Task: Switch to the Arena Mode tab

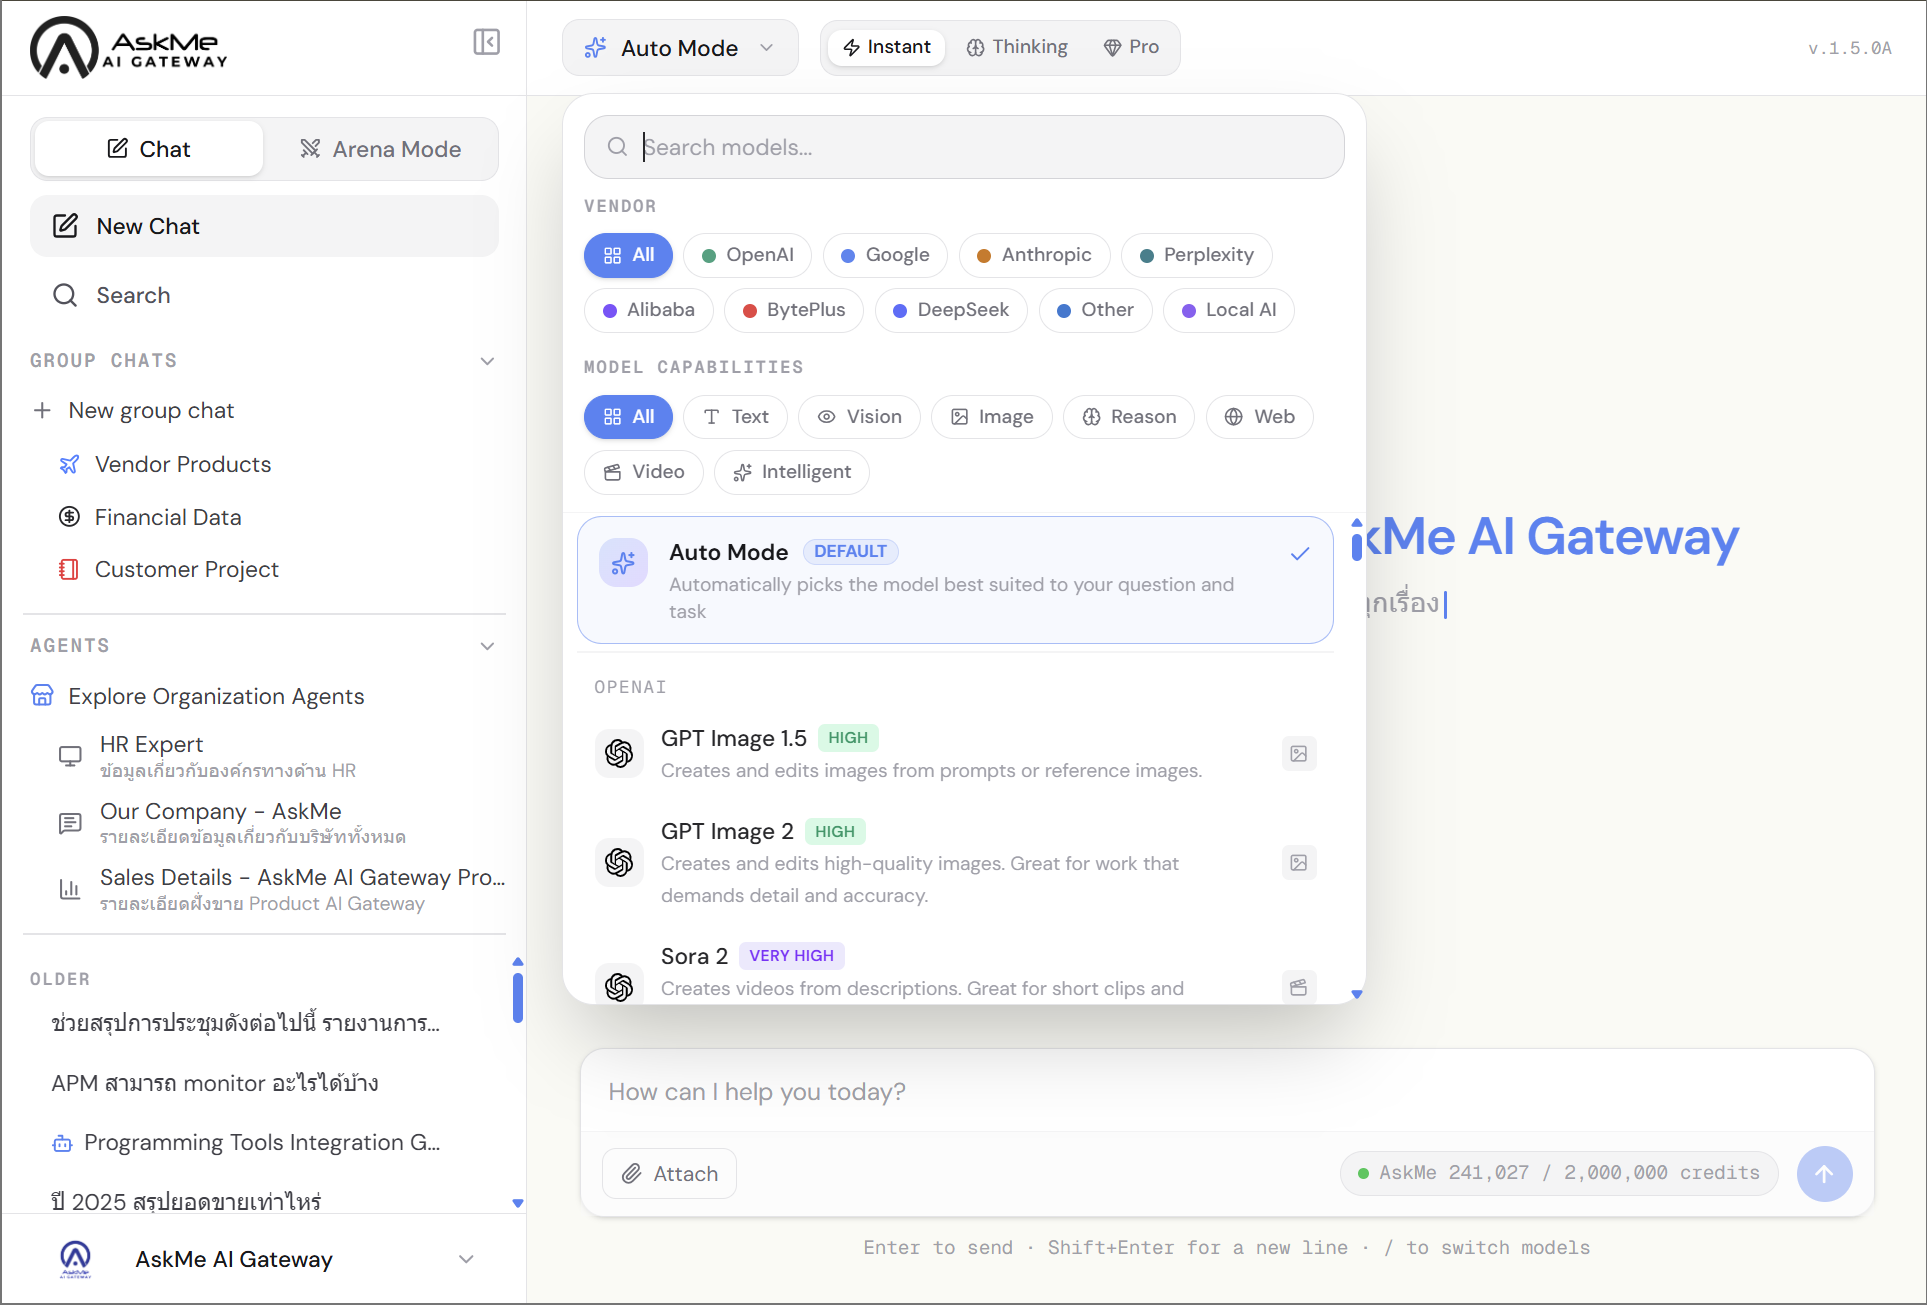Action: click(x=381, y=149)
